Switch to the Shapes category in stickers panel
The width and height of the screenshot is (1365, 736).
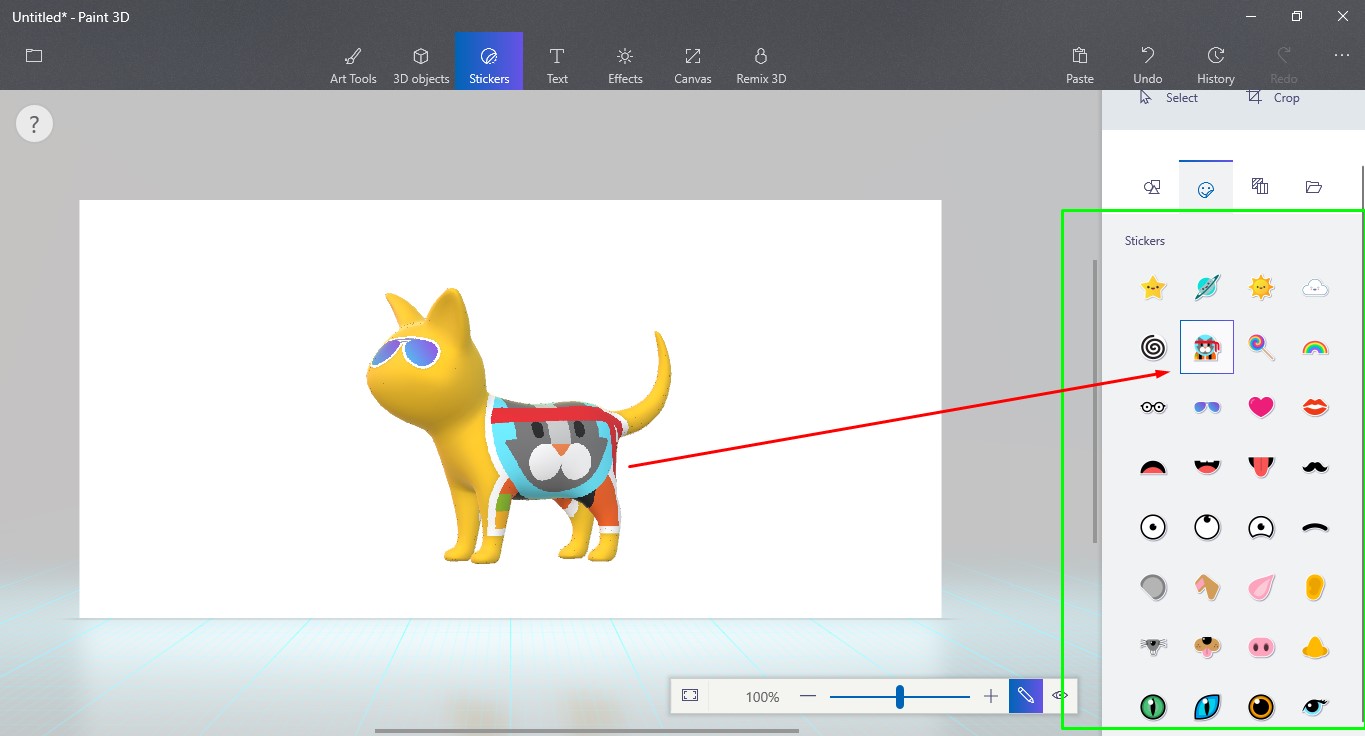[x=1151, y=185]
